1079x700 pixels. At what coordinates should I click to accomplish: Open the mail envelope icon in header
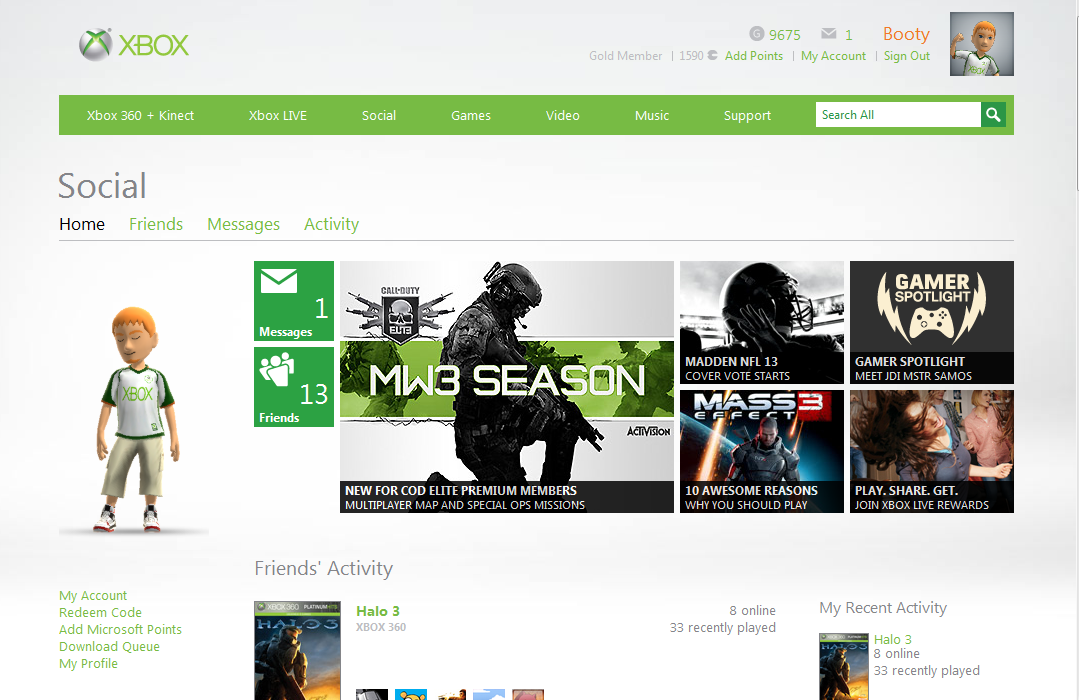pyautogui.click(x=829, y=34)
